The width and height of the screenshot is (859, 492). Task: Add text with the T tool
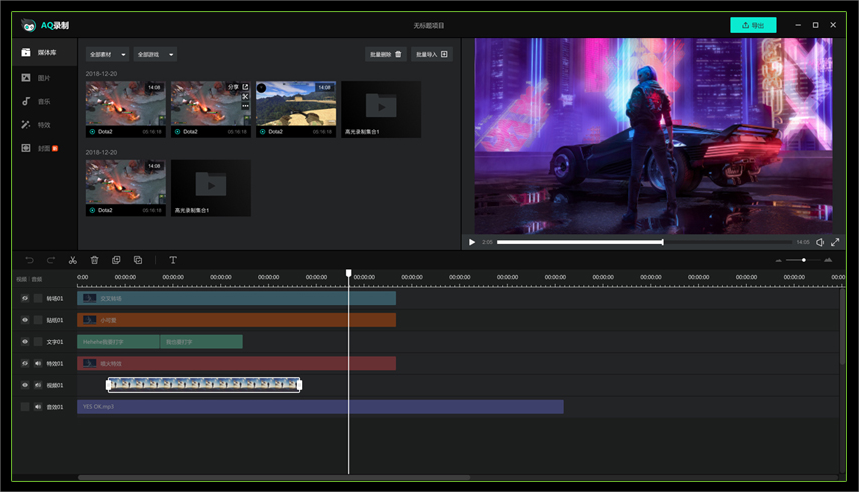click(173, 260)
